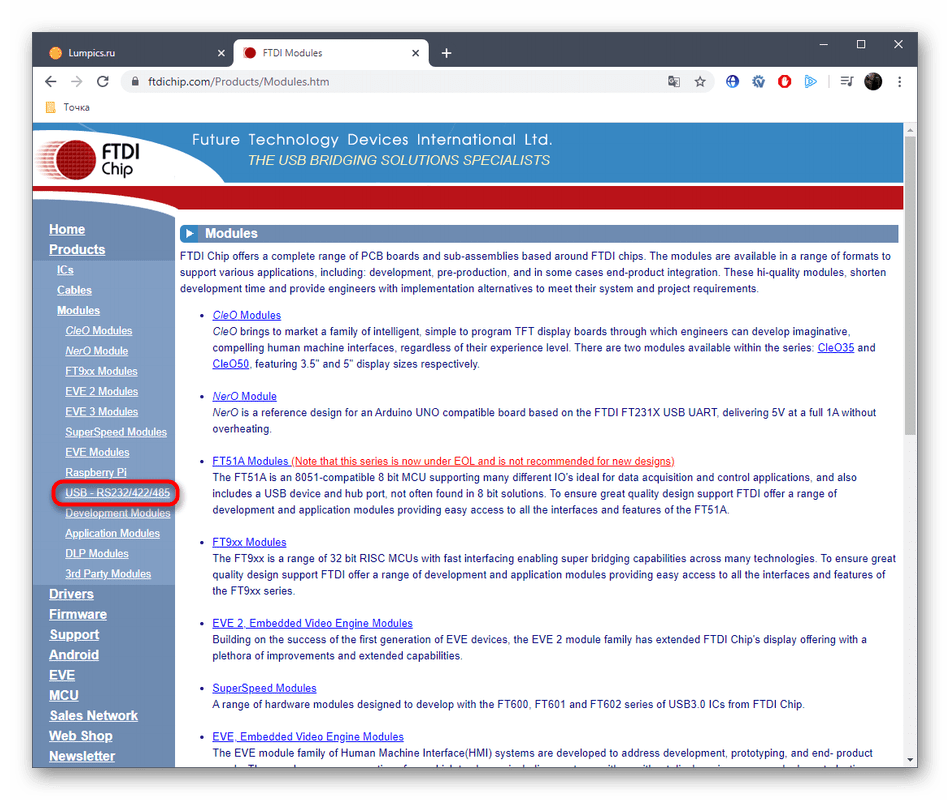Image resolution: width=950 pixels, height=800 pixels.
Task: Click the vertical page scrollbar
Action: (910, 290)
